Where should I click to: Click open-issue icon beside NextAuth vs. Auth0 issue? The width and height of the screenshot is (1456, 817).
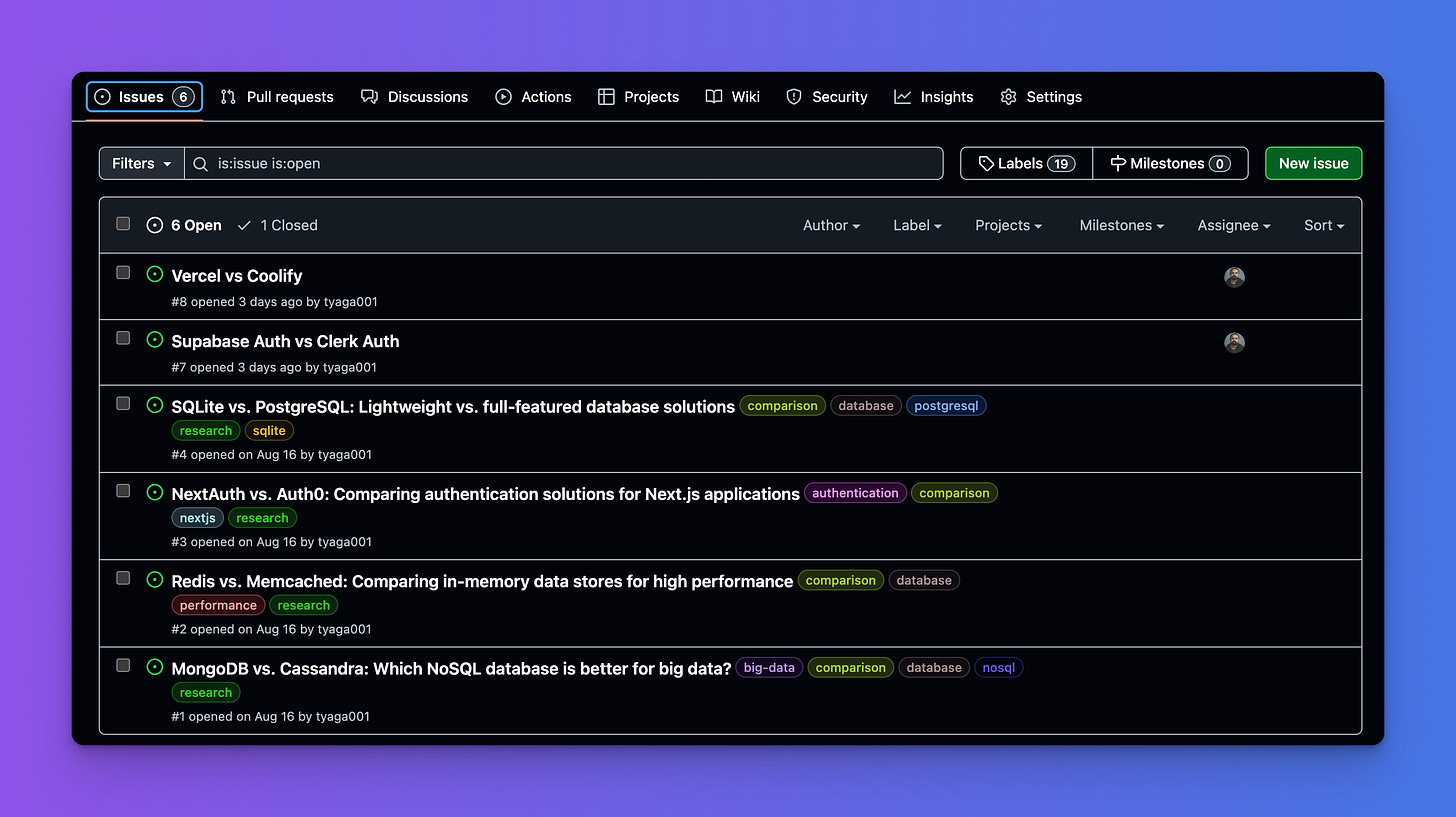(x=155, y=492)
